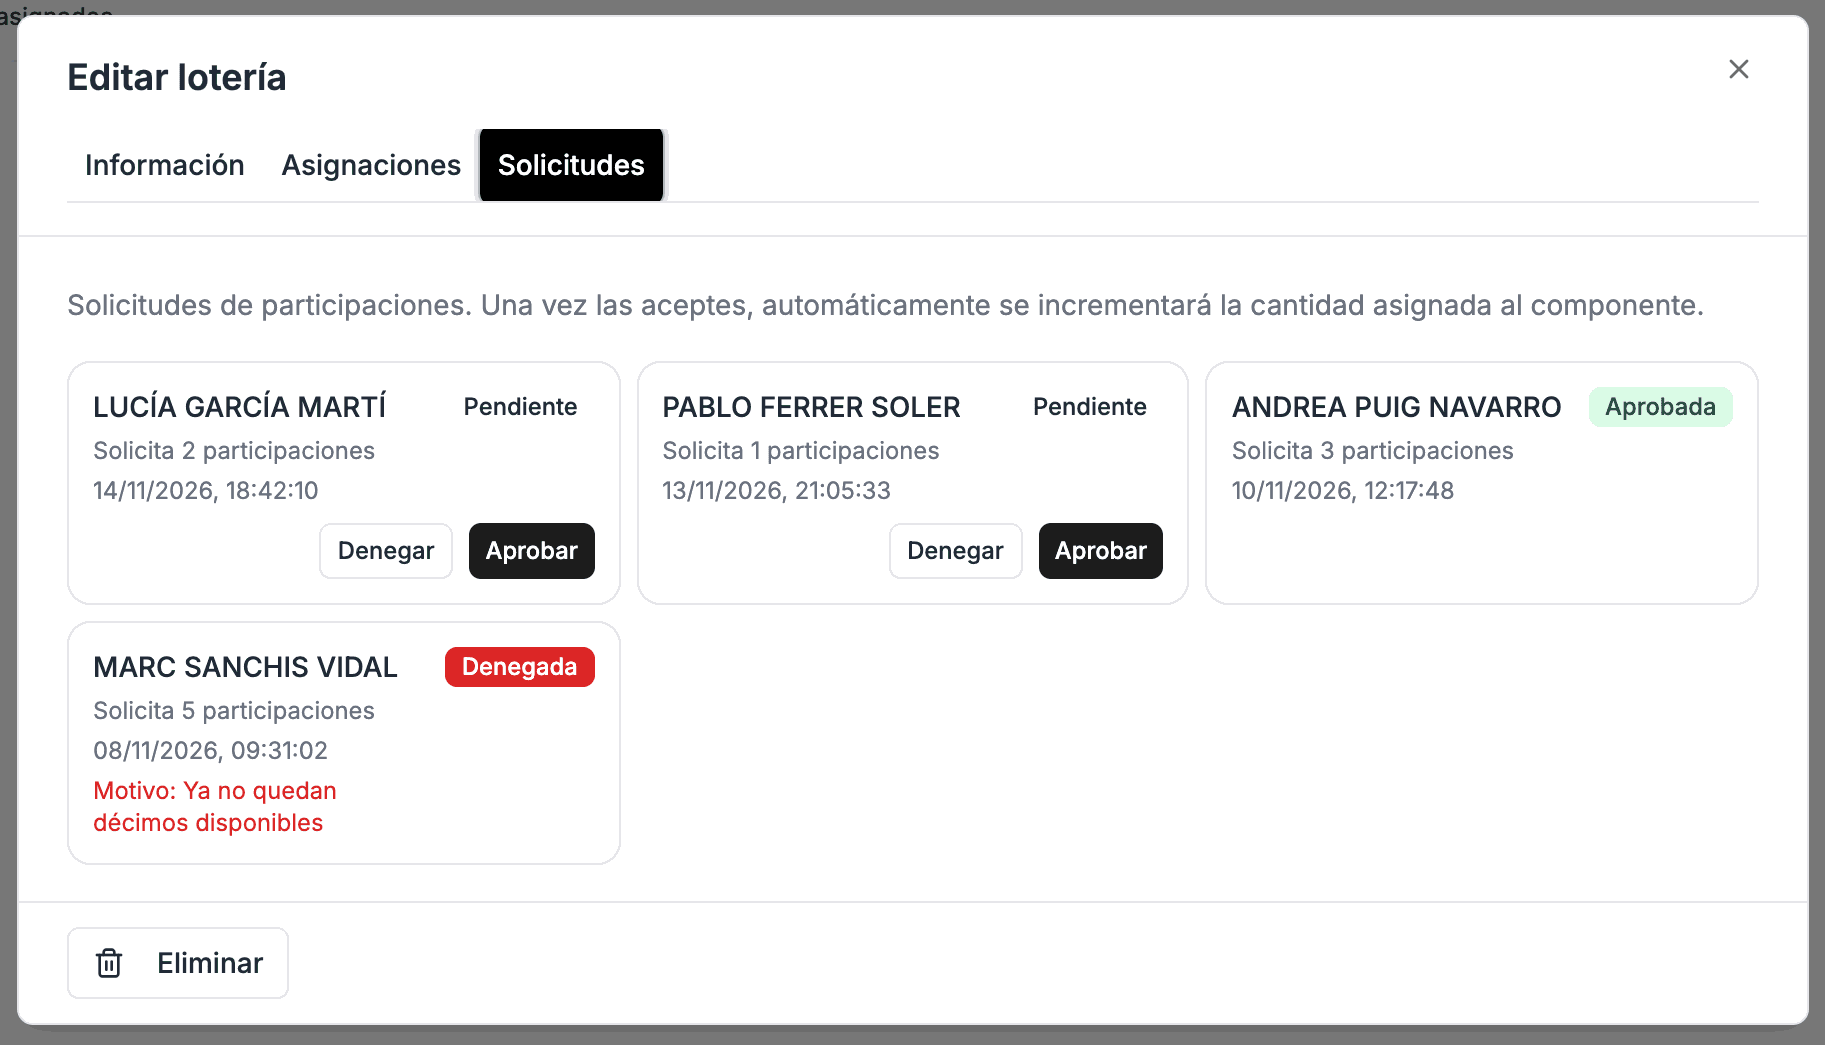This screenshot has height=1045, width=1825.
Task: Select the ANDREA PUIG NAVARRO card name
Action: 1397,407
